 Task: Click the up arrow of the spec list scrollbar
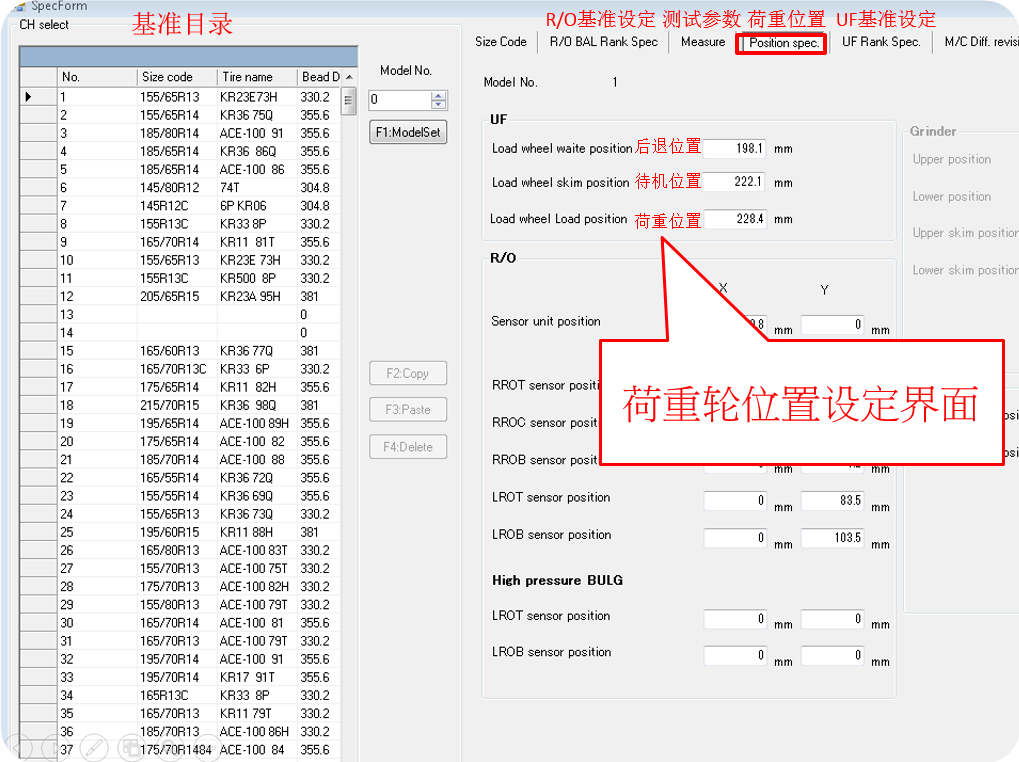click(350, 78)
